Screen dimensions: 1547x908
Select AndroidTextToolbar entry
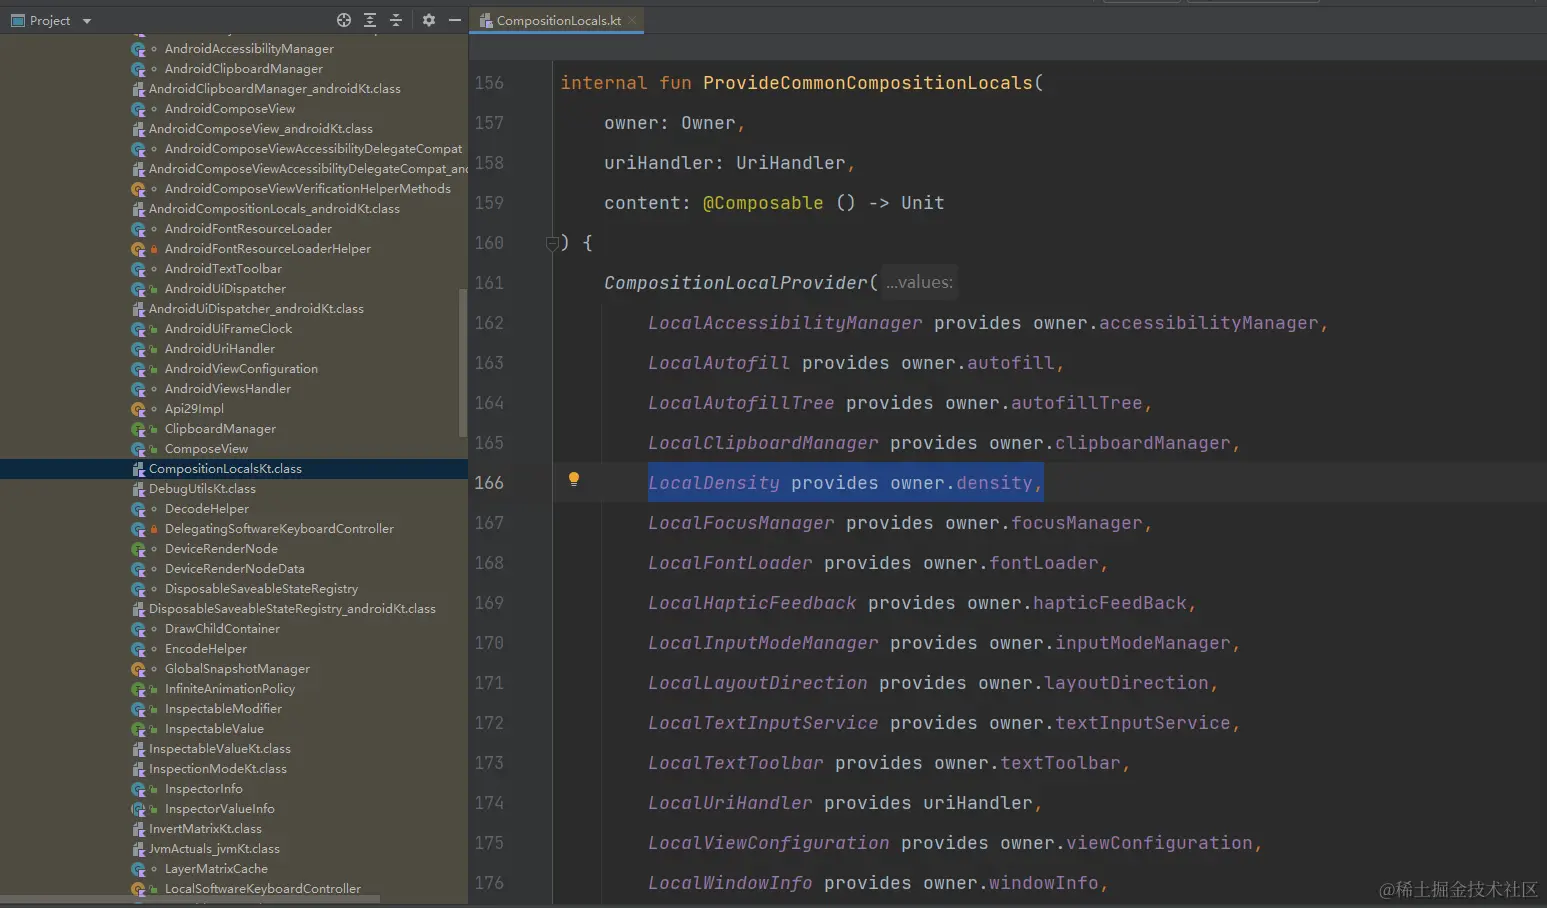click(x=223, y=269)
